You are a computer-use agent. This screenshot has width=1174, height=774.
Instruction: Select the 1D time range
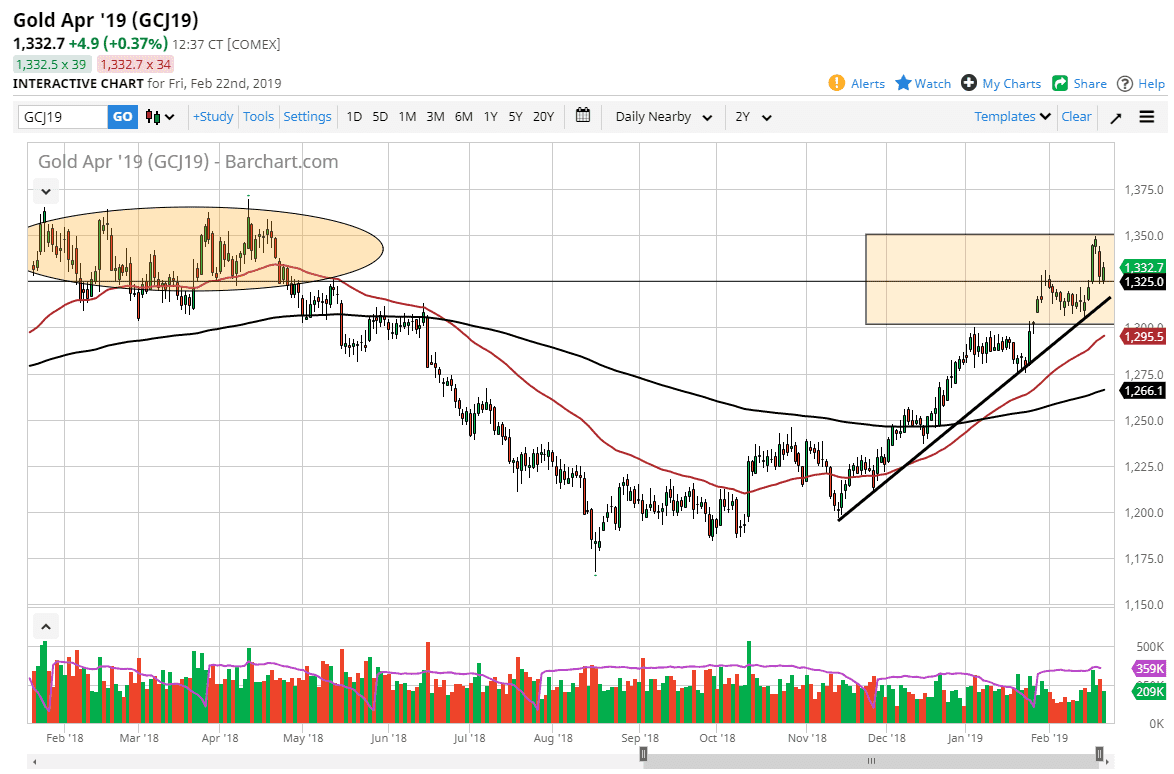(x=354, y=117)
